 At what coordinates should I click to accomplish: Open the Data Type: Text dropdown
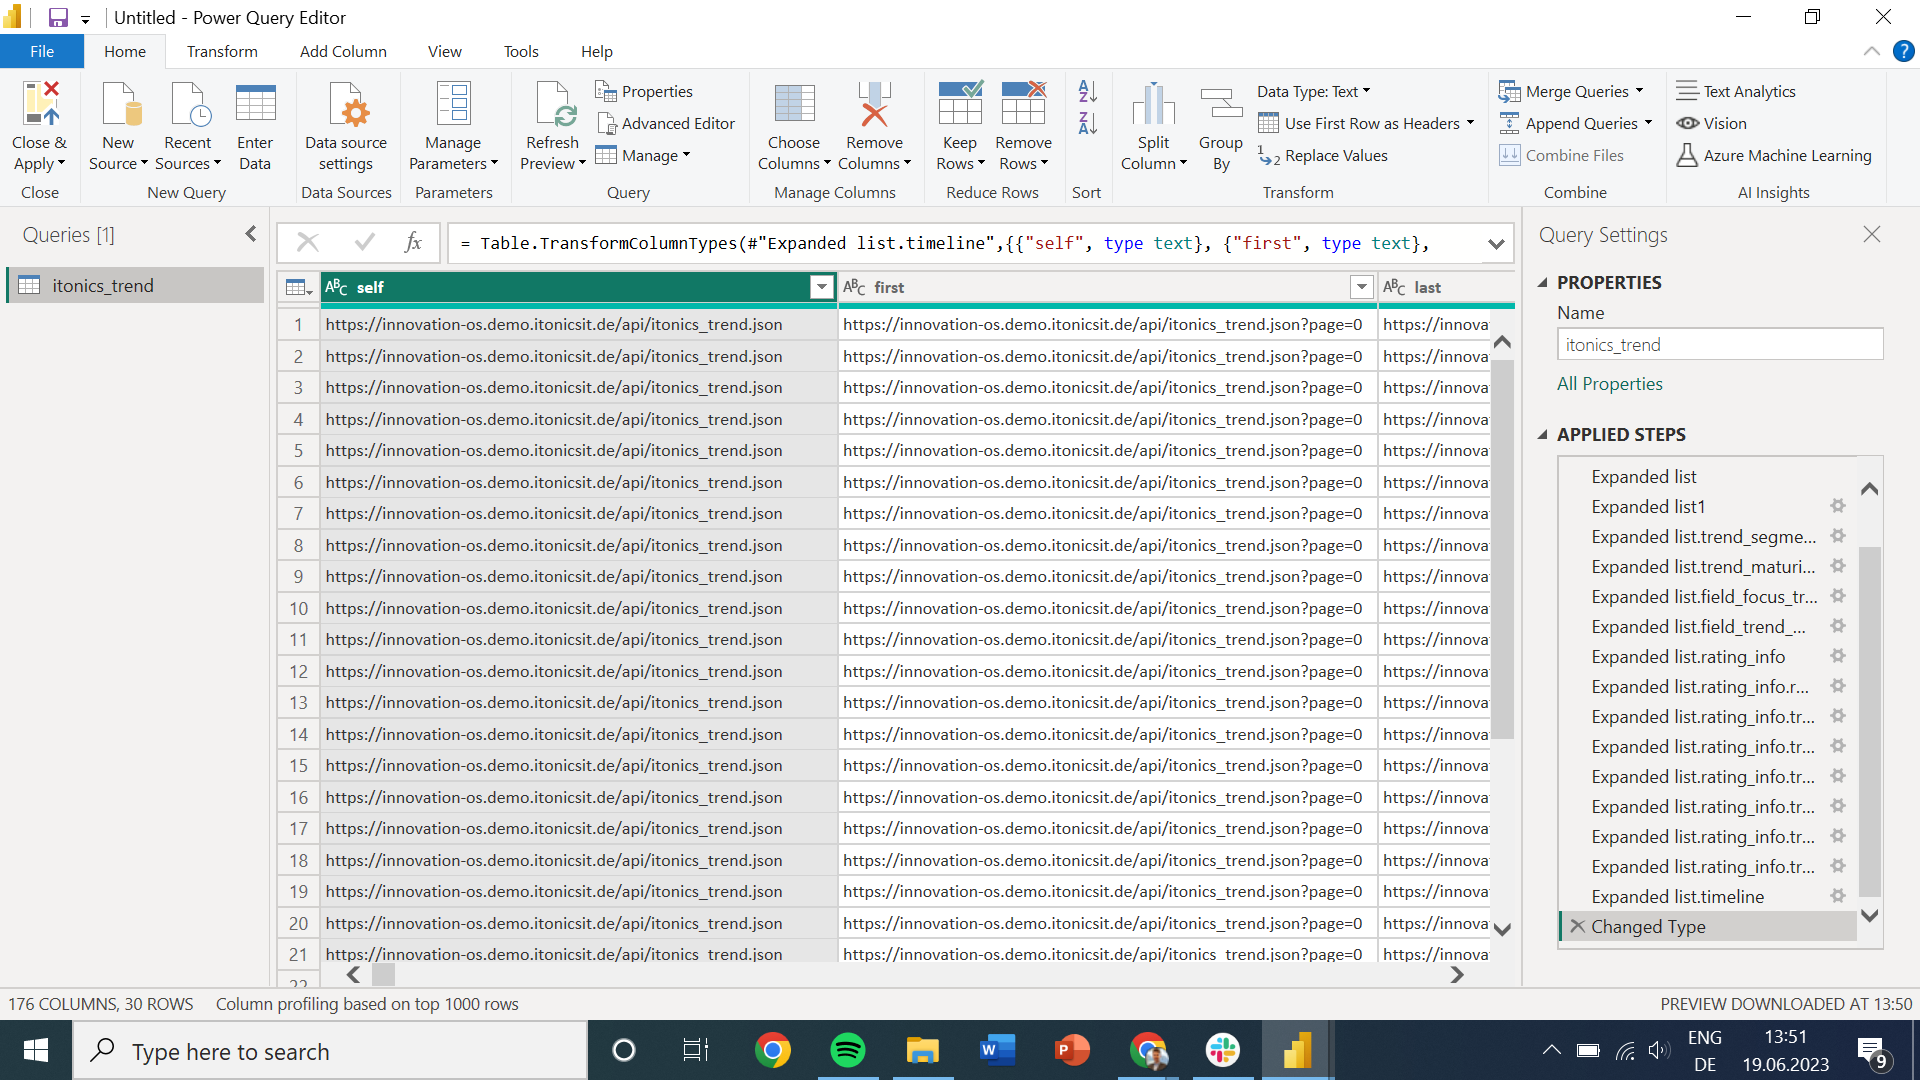(1313, 91)
